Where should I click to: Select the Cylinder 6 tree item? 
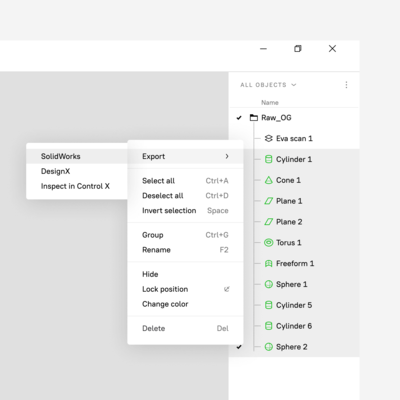tap(294, 326)
